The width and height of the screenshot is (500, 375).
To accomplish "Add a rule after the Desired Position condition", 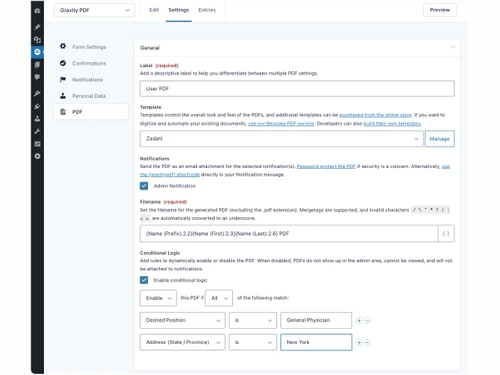I will [359, 320].
